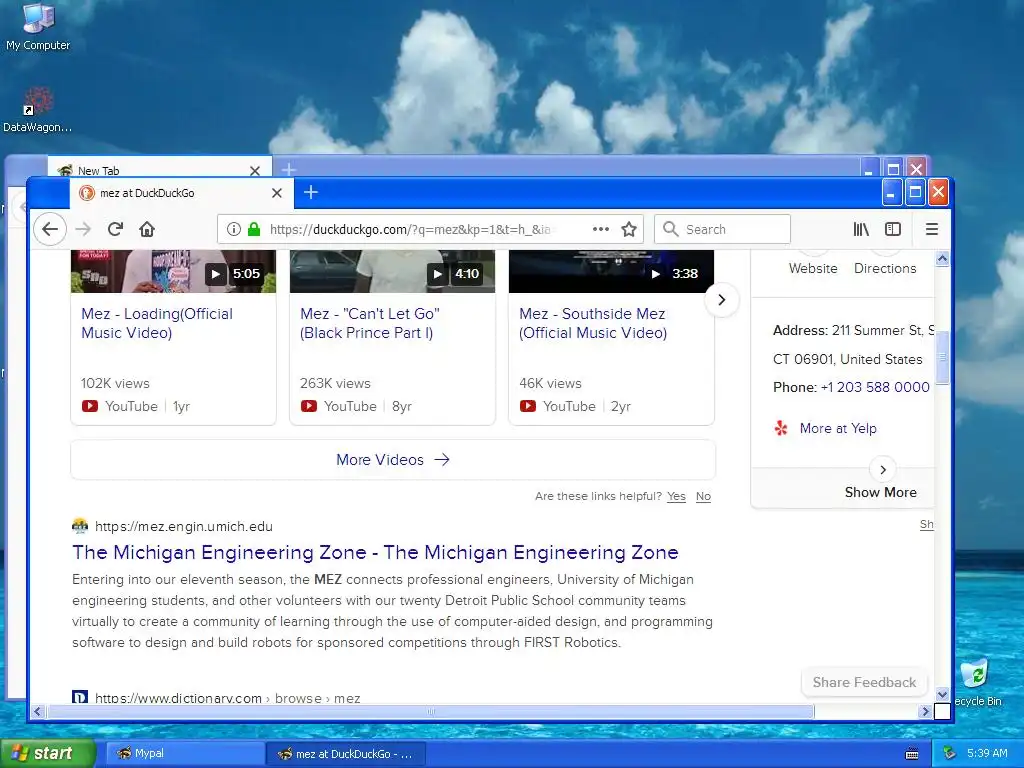Click the dictionary.com favicon
1024x768 pixels.
pyautogui.click(x=80, y=697)
